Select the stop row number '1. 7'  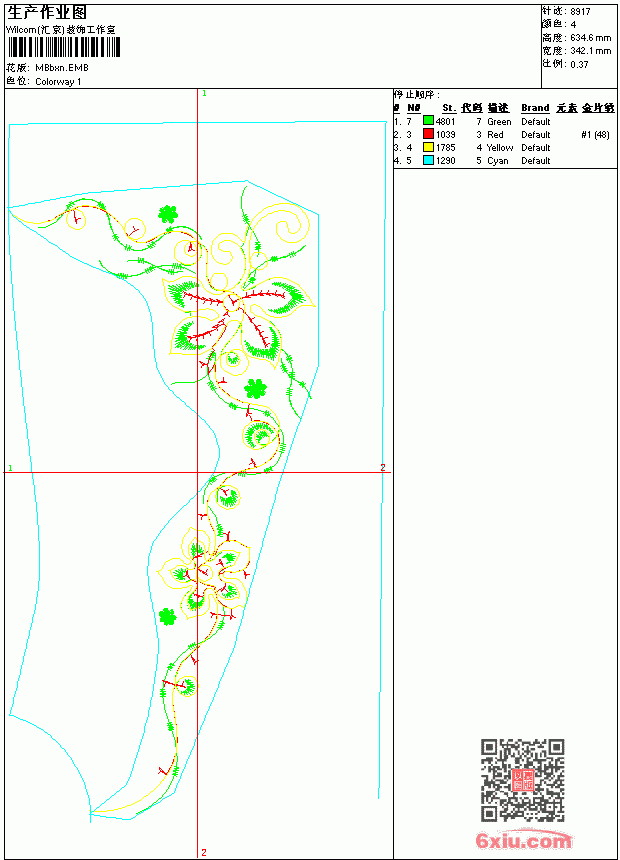tap(403, 121)
